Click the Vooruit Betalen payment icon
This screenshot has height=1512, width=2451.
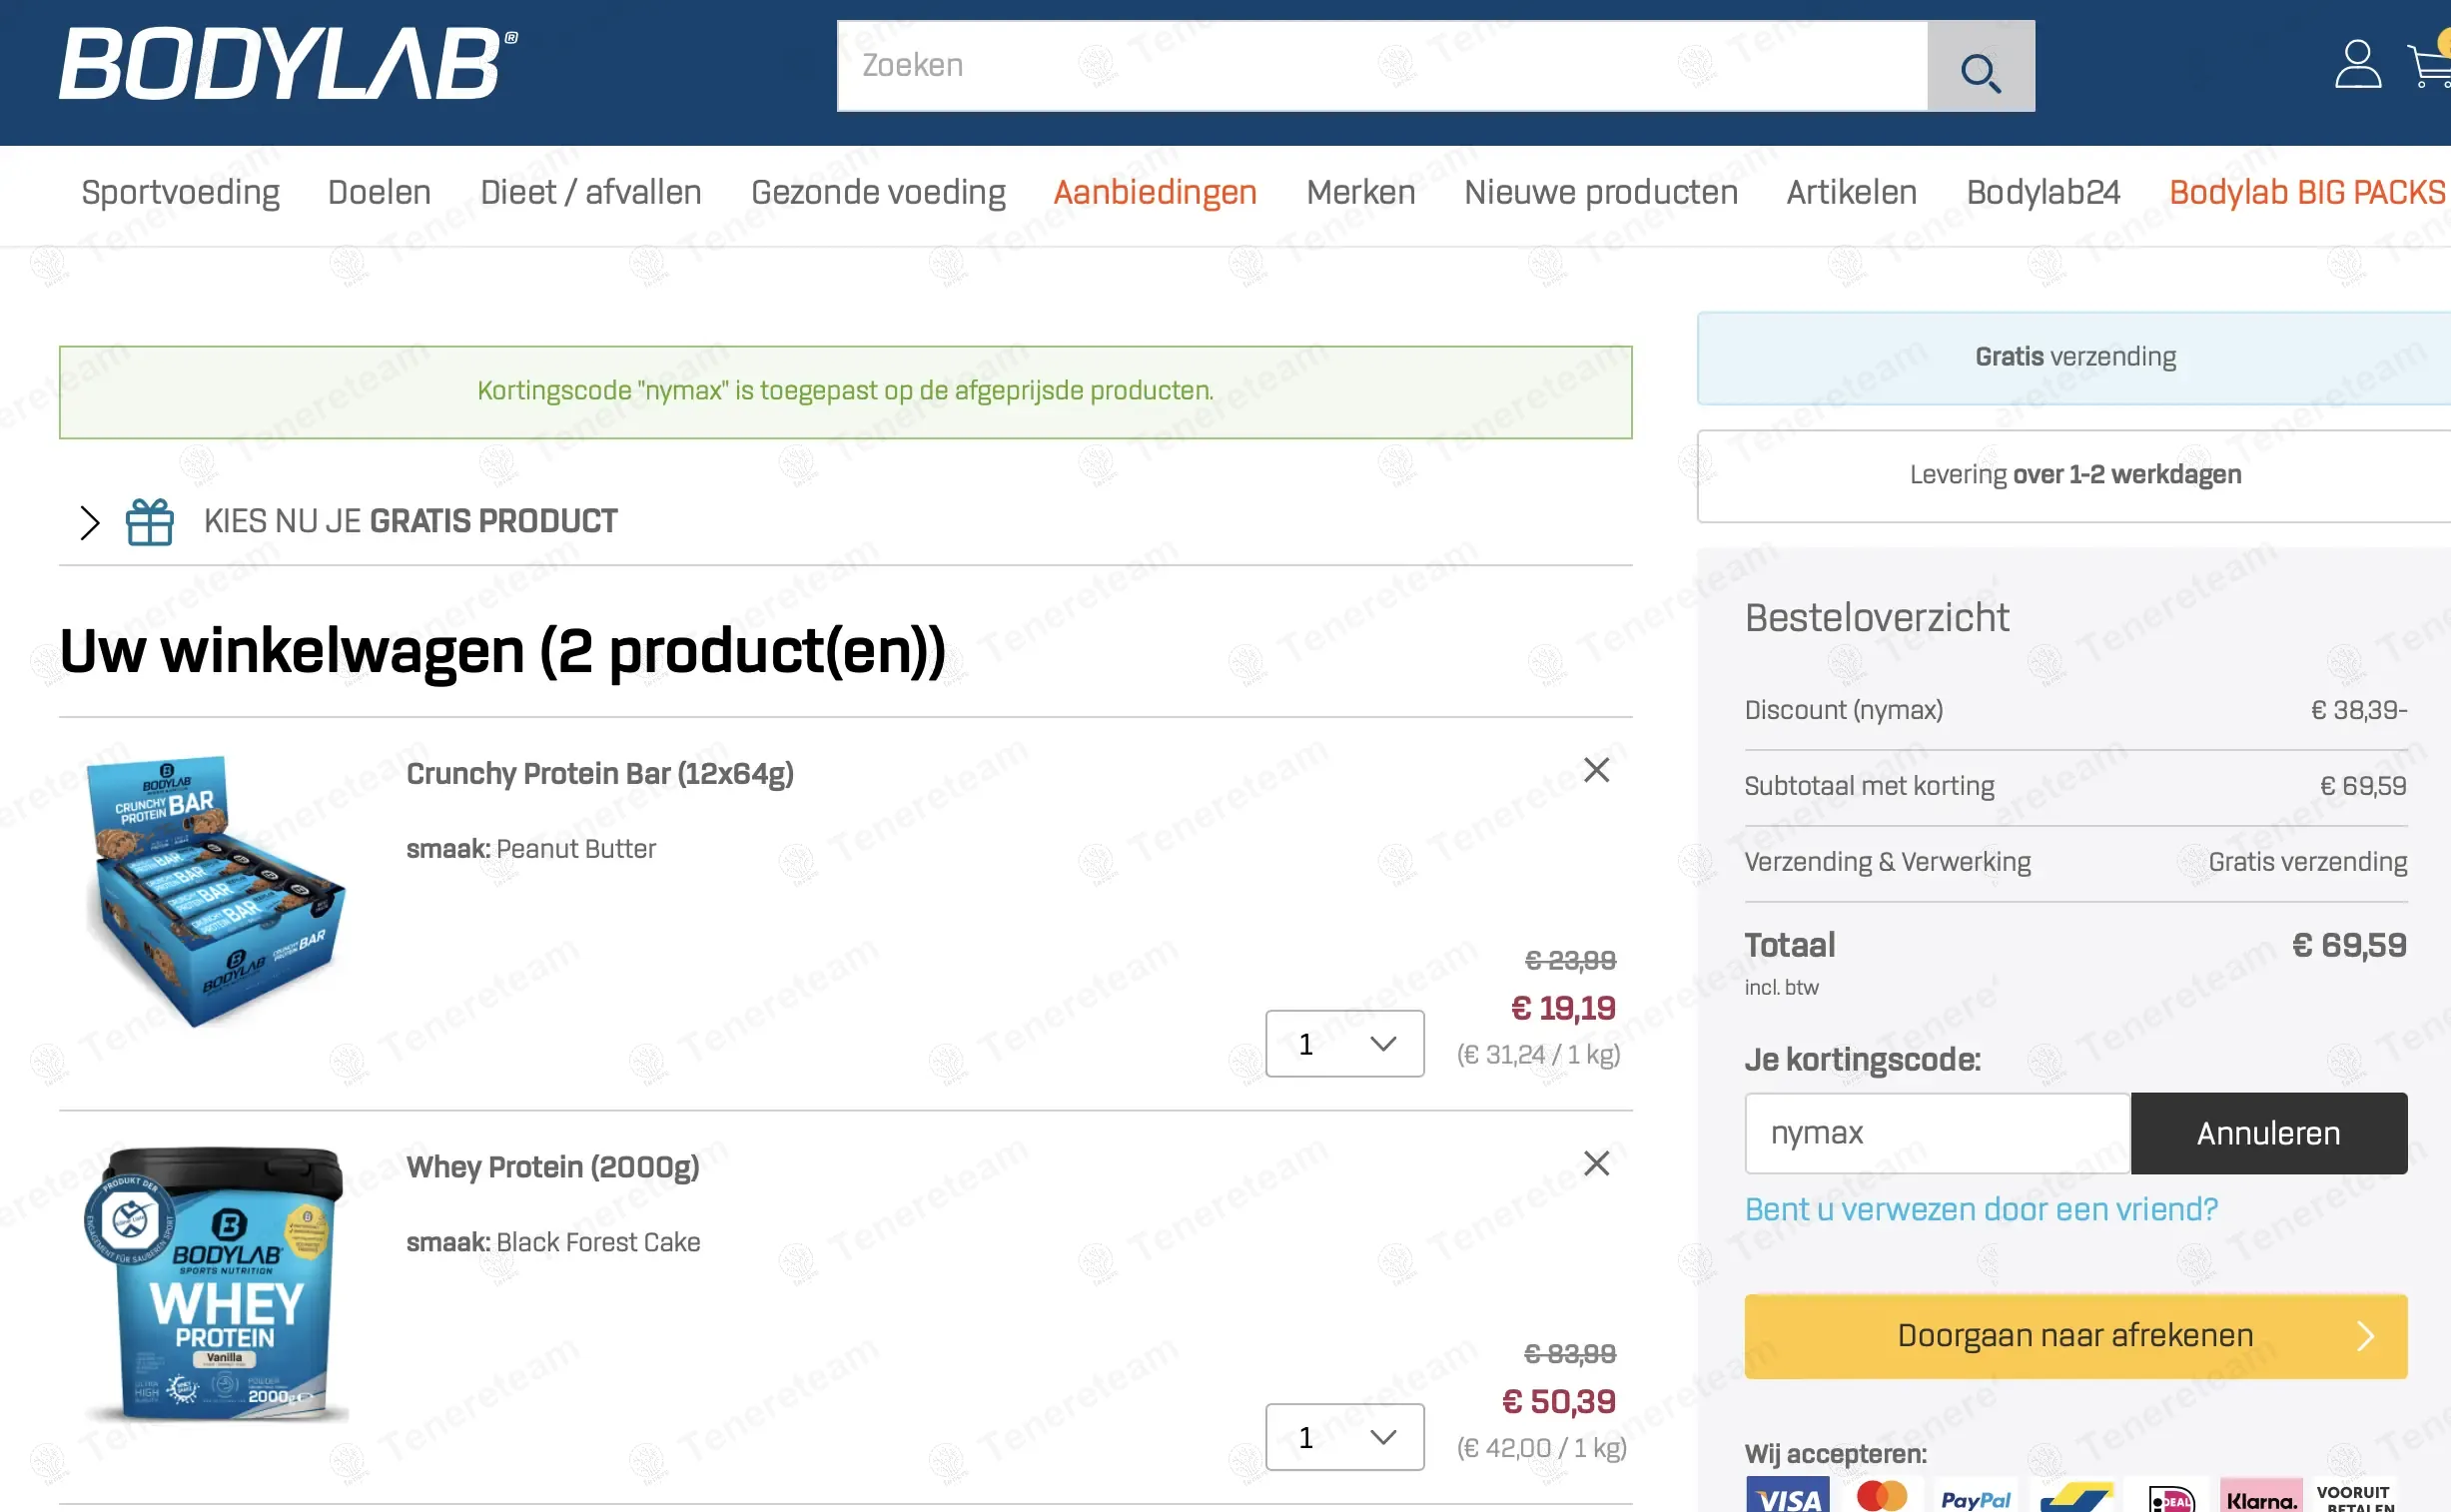(2357, 1496)
